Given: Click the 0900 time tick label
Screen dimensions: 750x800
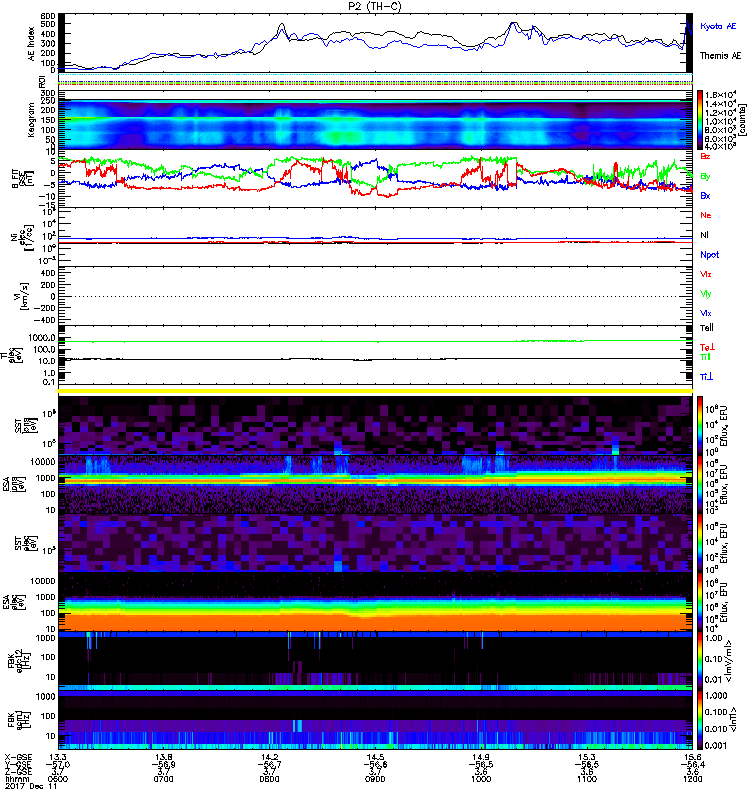Looking at the screenshot, I should coord(375,779).
